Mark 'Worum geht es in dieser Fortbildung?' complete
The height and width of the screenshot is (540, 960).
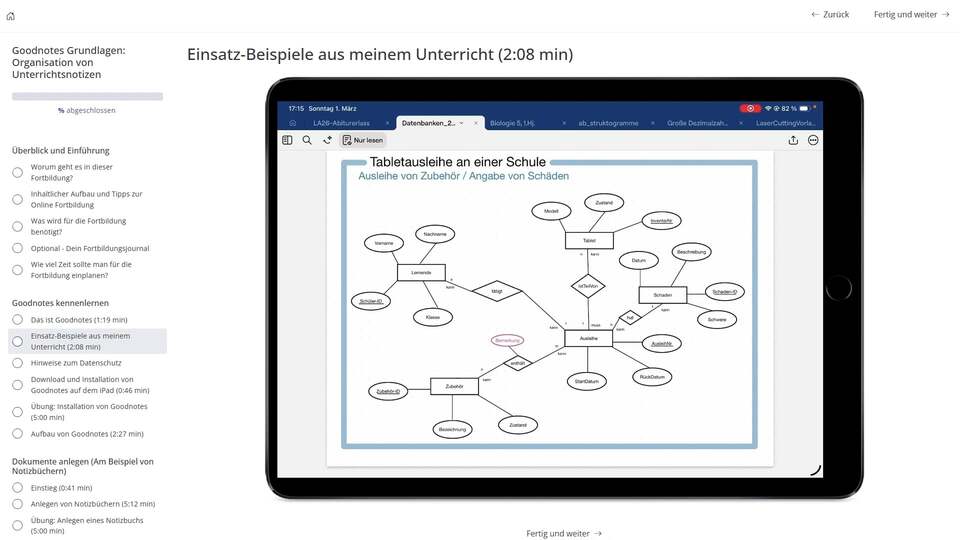18,173
